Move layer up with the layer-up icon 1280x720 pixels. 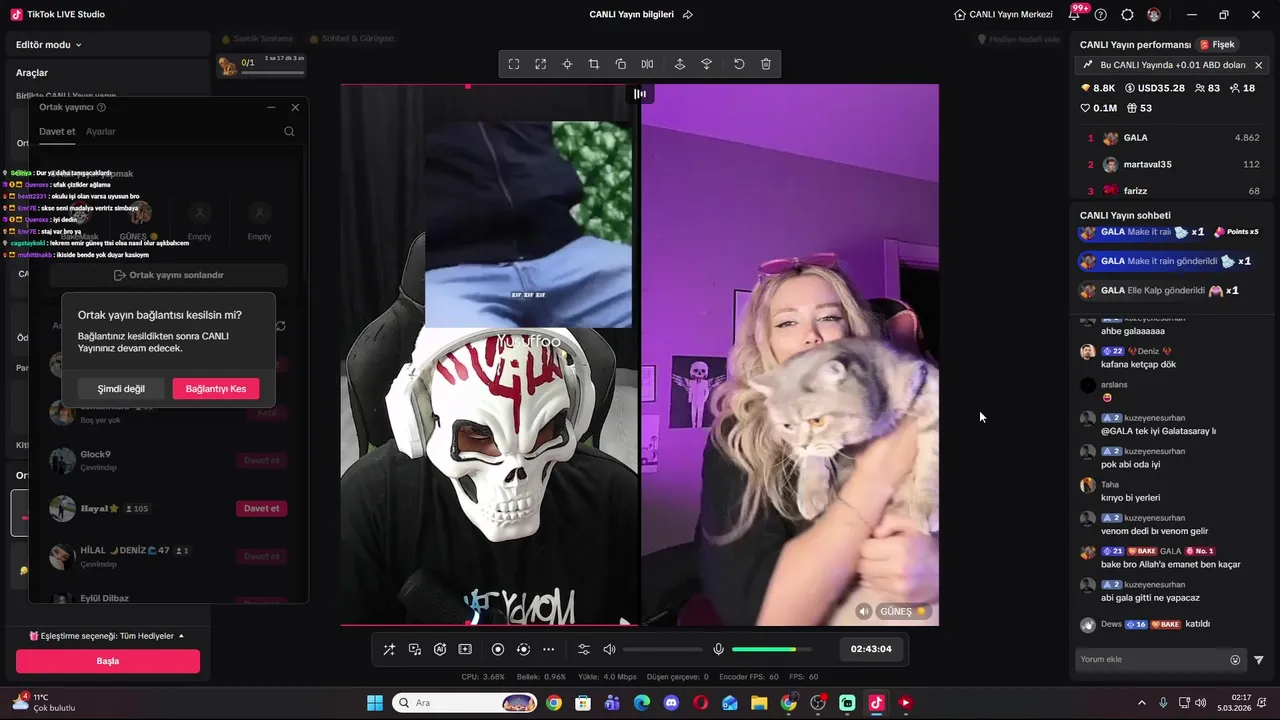pos(680,64)
